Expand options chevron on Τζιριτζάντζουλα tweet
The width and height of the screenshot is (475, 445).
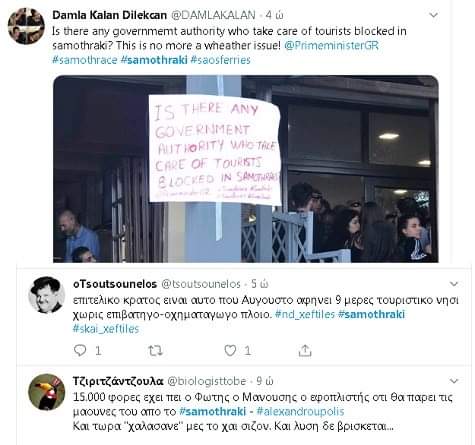(454, 381)
